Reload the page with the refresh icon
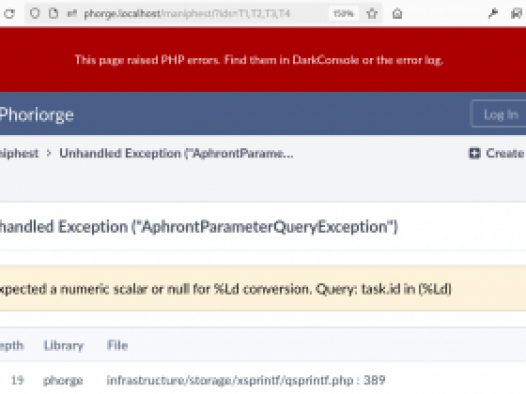Viewport: 526px width, 394px height. 9,14
